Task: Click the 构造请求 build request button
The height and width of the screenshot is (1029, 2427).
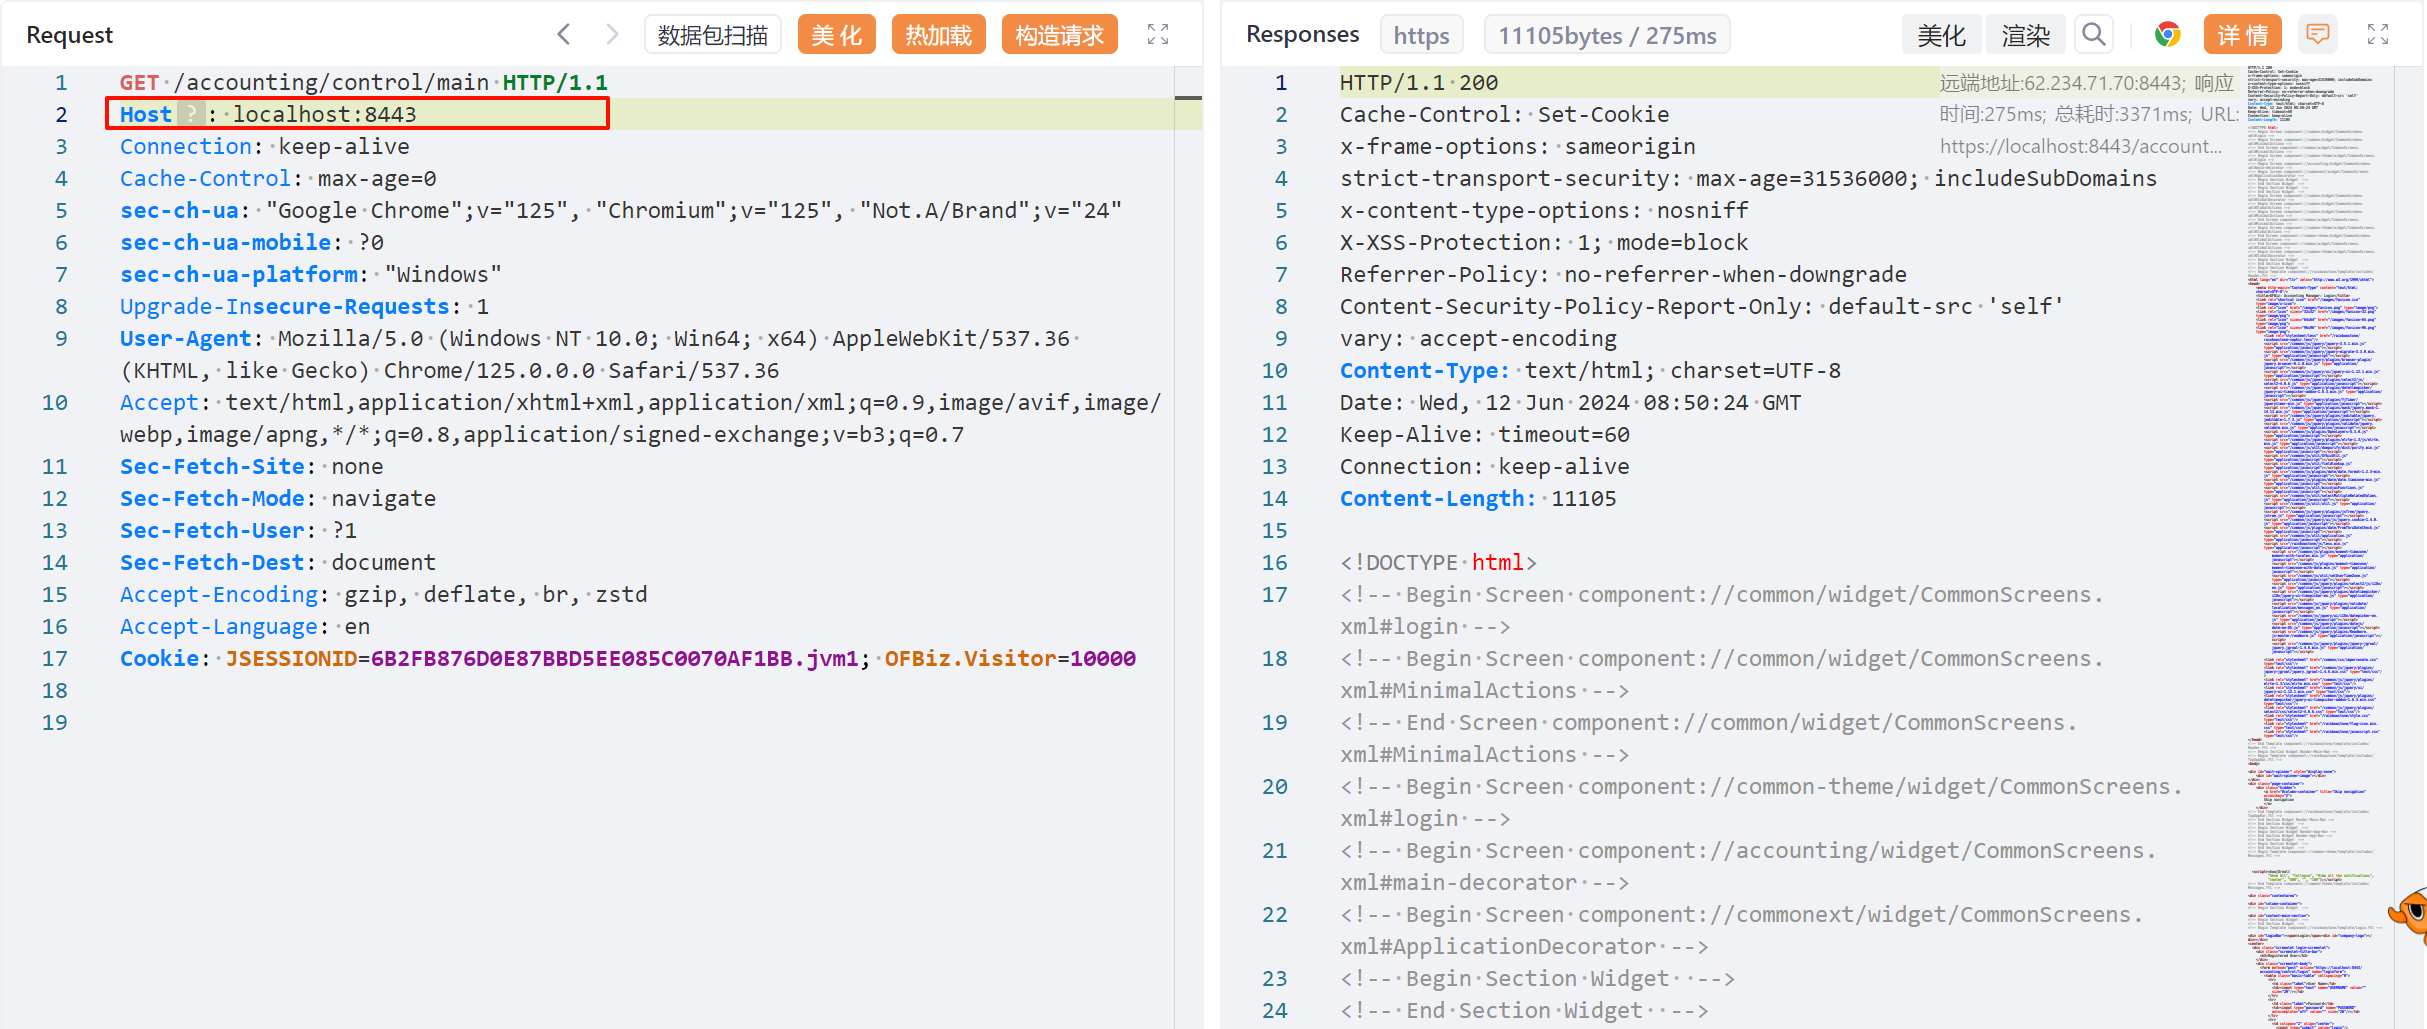Action: pos(1059,35)
